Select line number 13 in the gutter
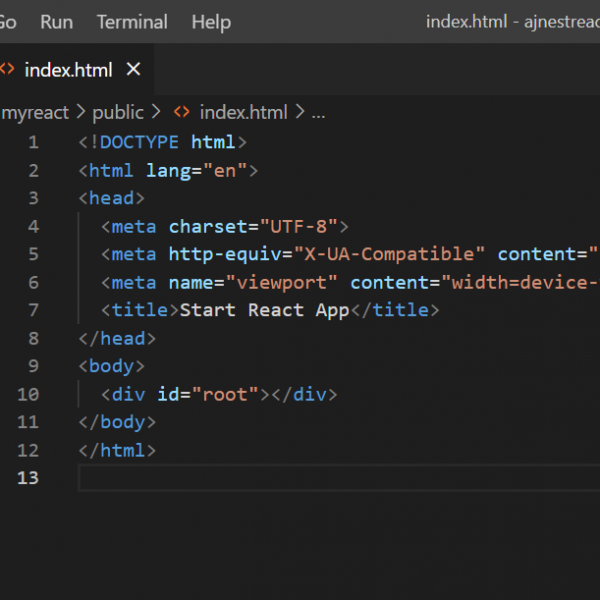This screenshot has height=600, width=600. pyautogui.click(x=28, y=478)
